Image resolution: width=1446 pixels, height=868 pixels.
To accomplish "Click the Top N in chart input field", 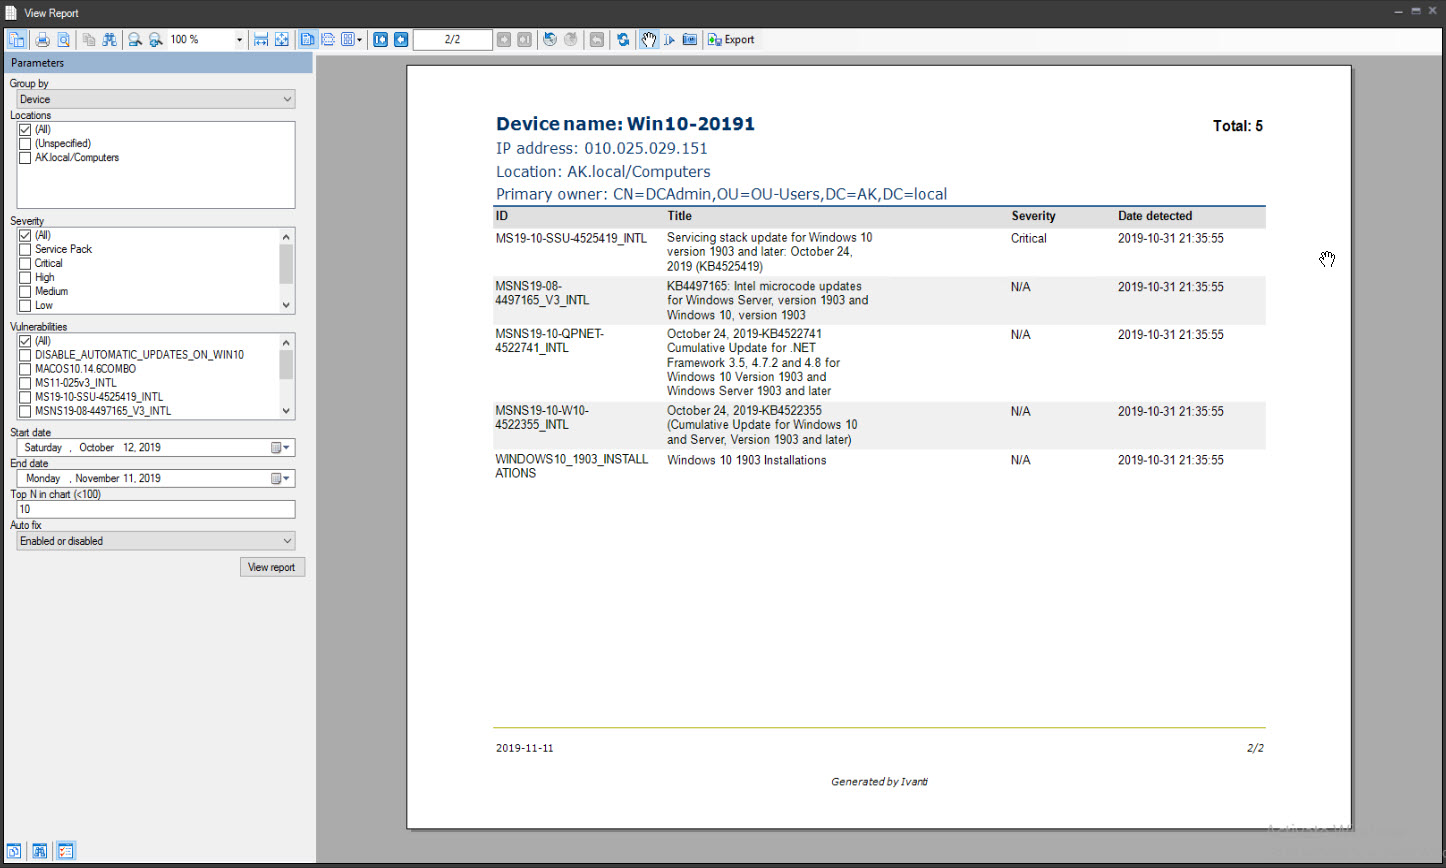I will (155, 509).
